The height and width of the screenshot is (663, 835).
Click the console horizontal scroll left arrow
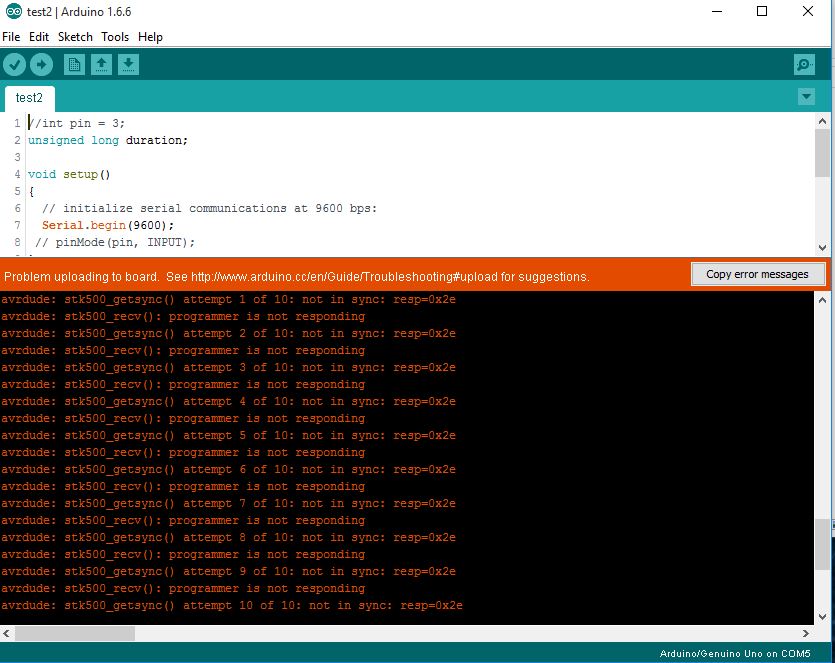6,633
